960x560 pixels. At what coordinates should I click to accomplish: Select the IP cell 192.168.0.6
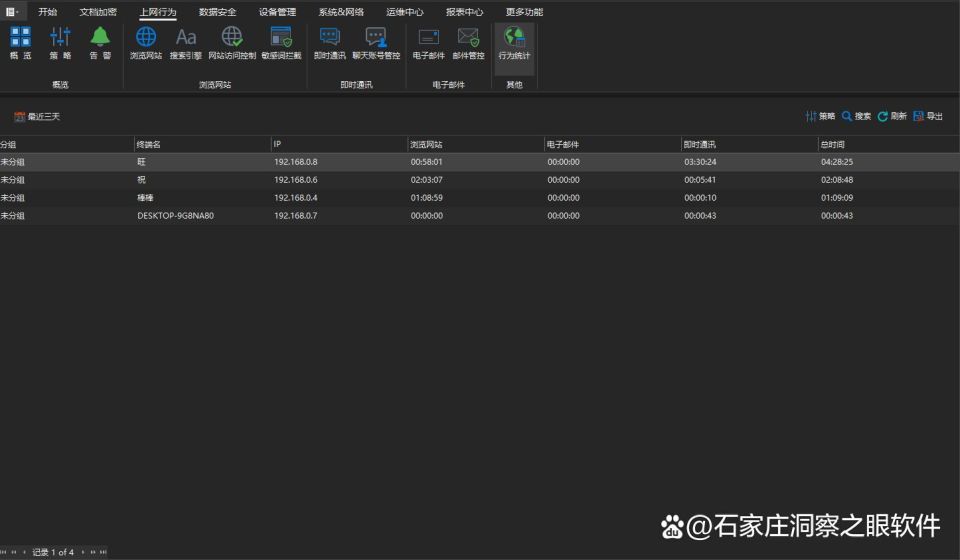pos(296,180)
